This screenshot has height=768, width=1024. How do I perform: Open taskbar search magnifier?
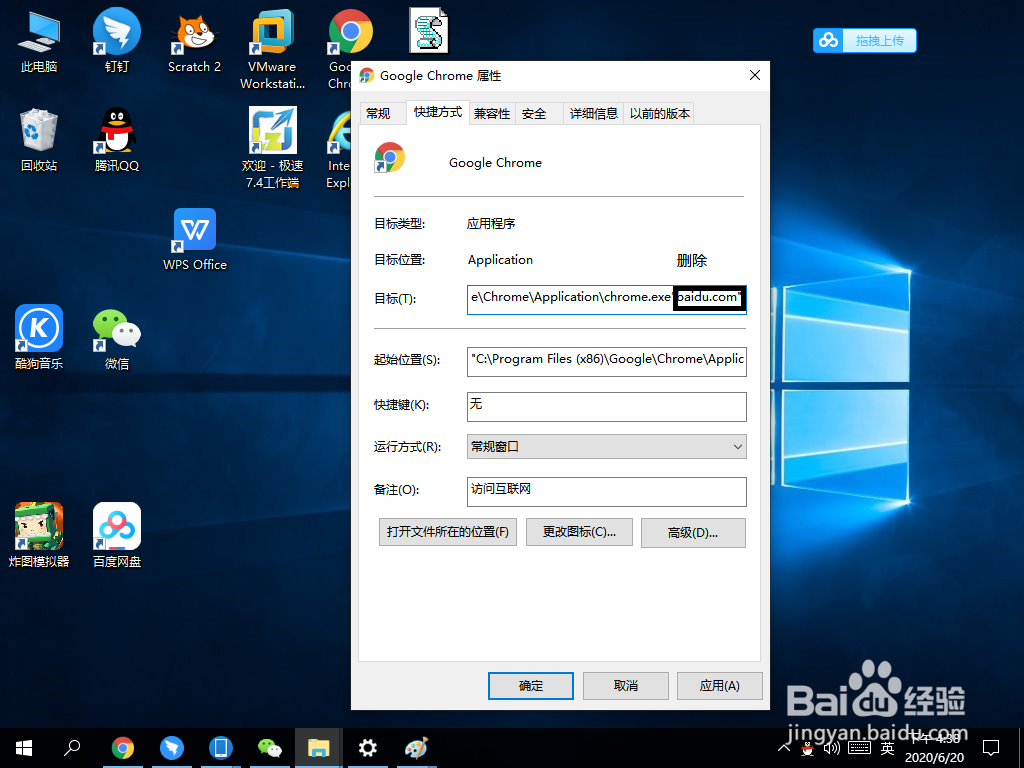pyautogui.click(x=72, y=748)
